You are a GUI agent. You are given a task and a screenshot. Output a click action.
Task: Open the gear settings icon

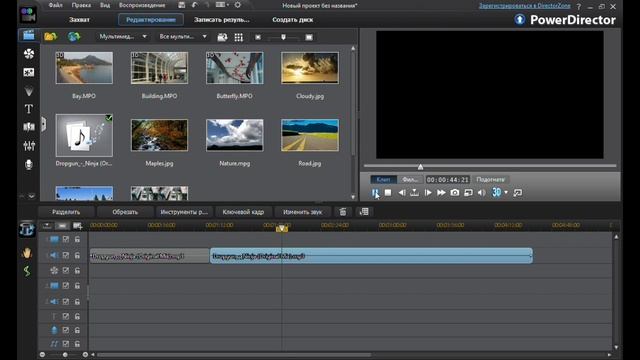tap(238, 5)
